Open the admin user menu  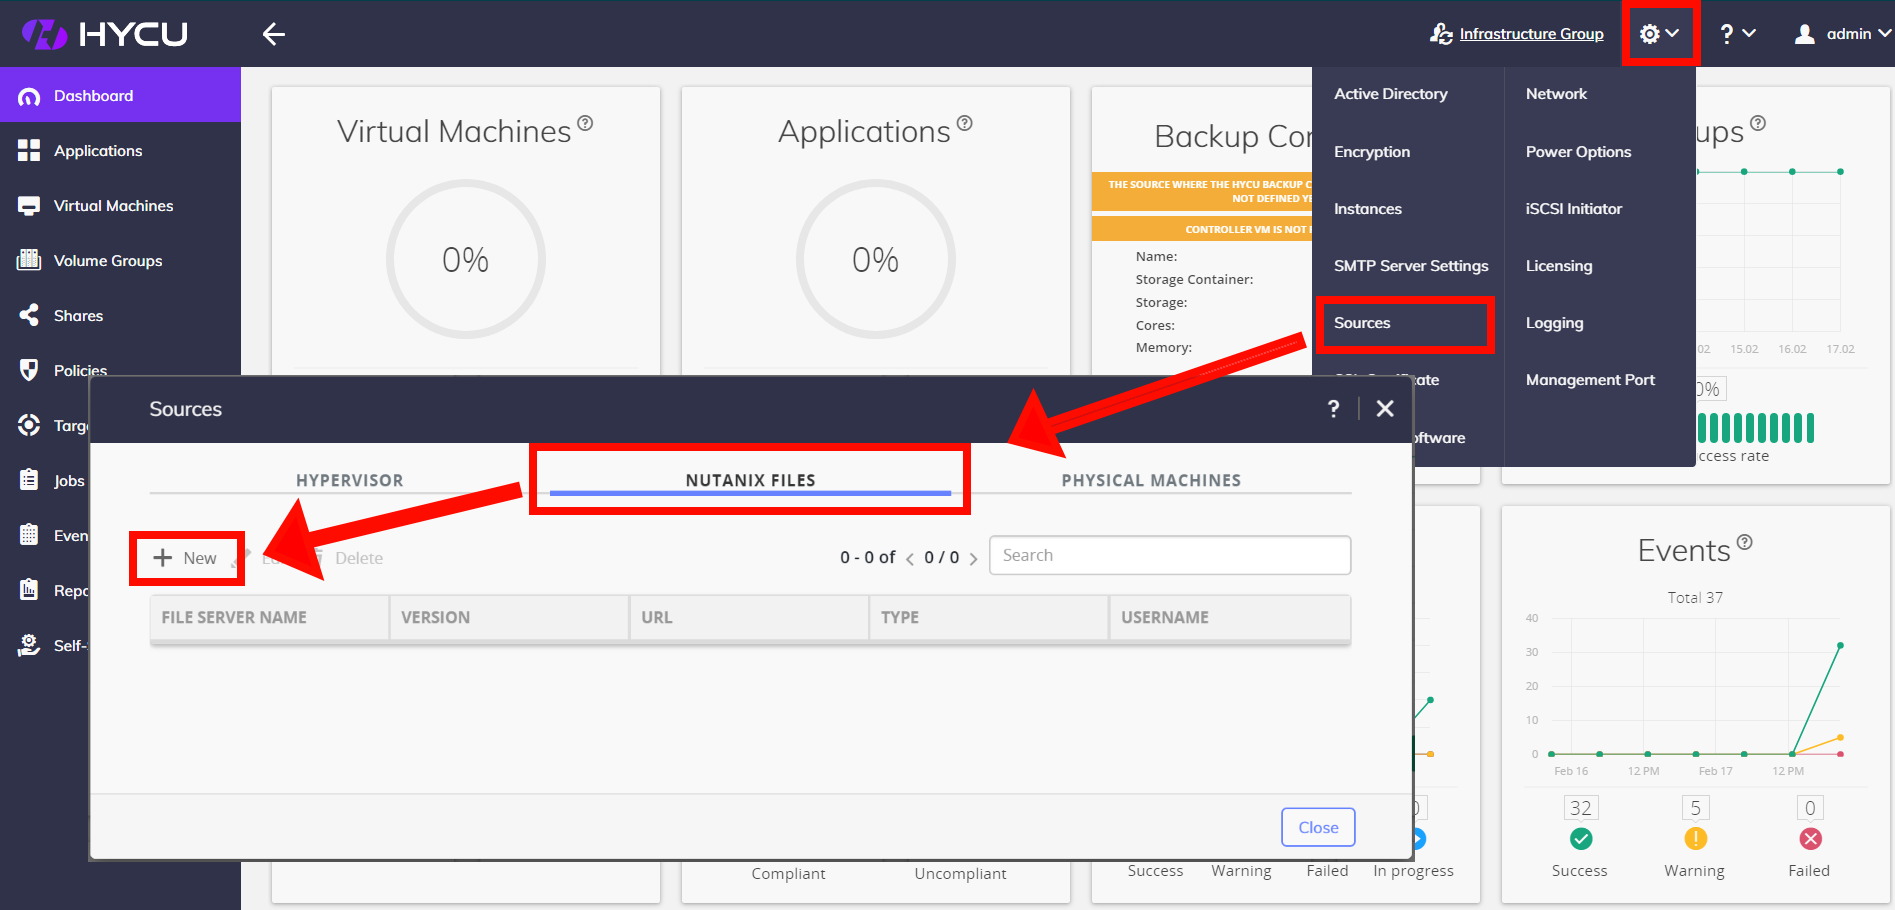tap(1843, 34)
